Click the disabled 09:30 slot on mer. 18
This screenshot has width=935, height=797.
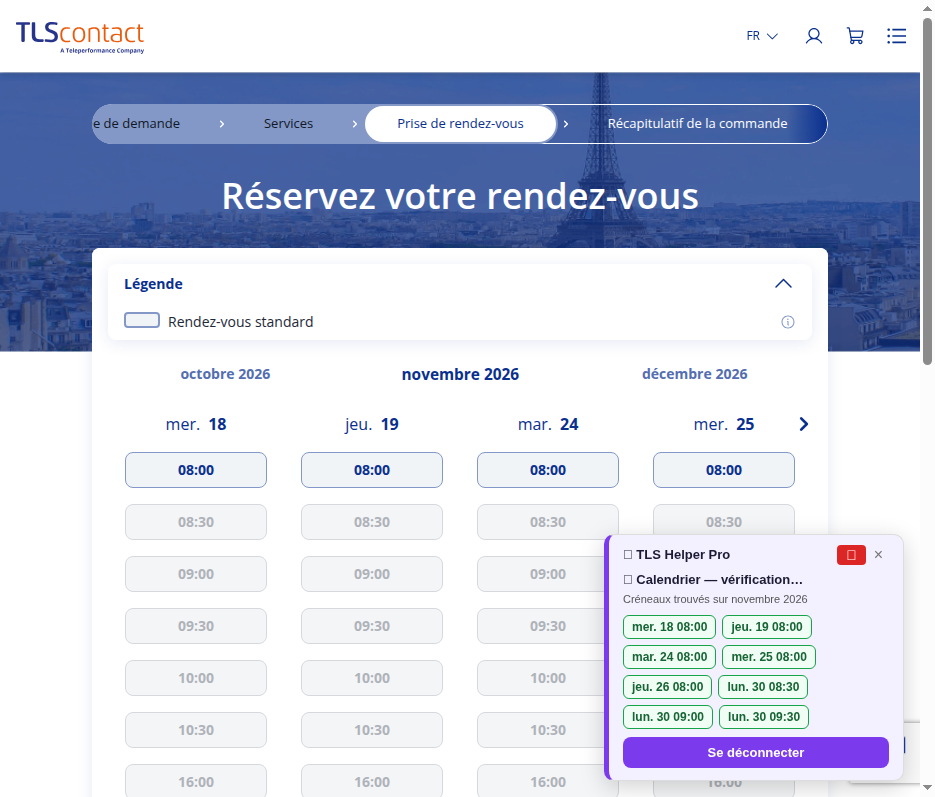pyautogui.click(x=196, y=626)
